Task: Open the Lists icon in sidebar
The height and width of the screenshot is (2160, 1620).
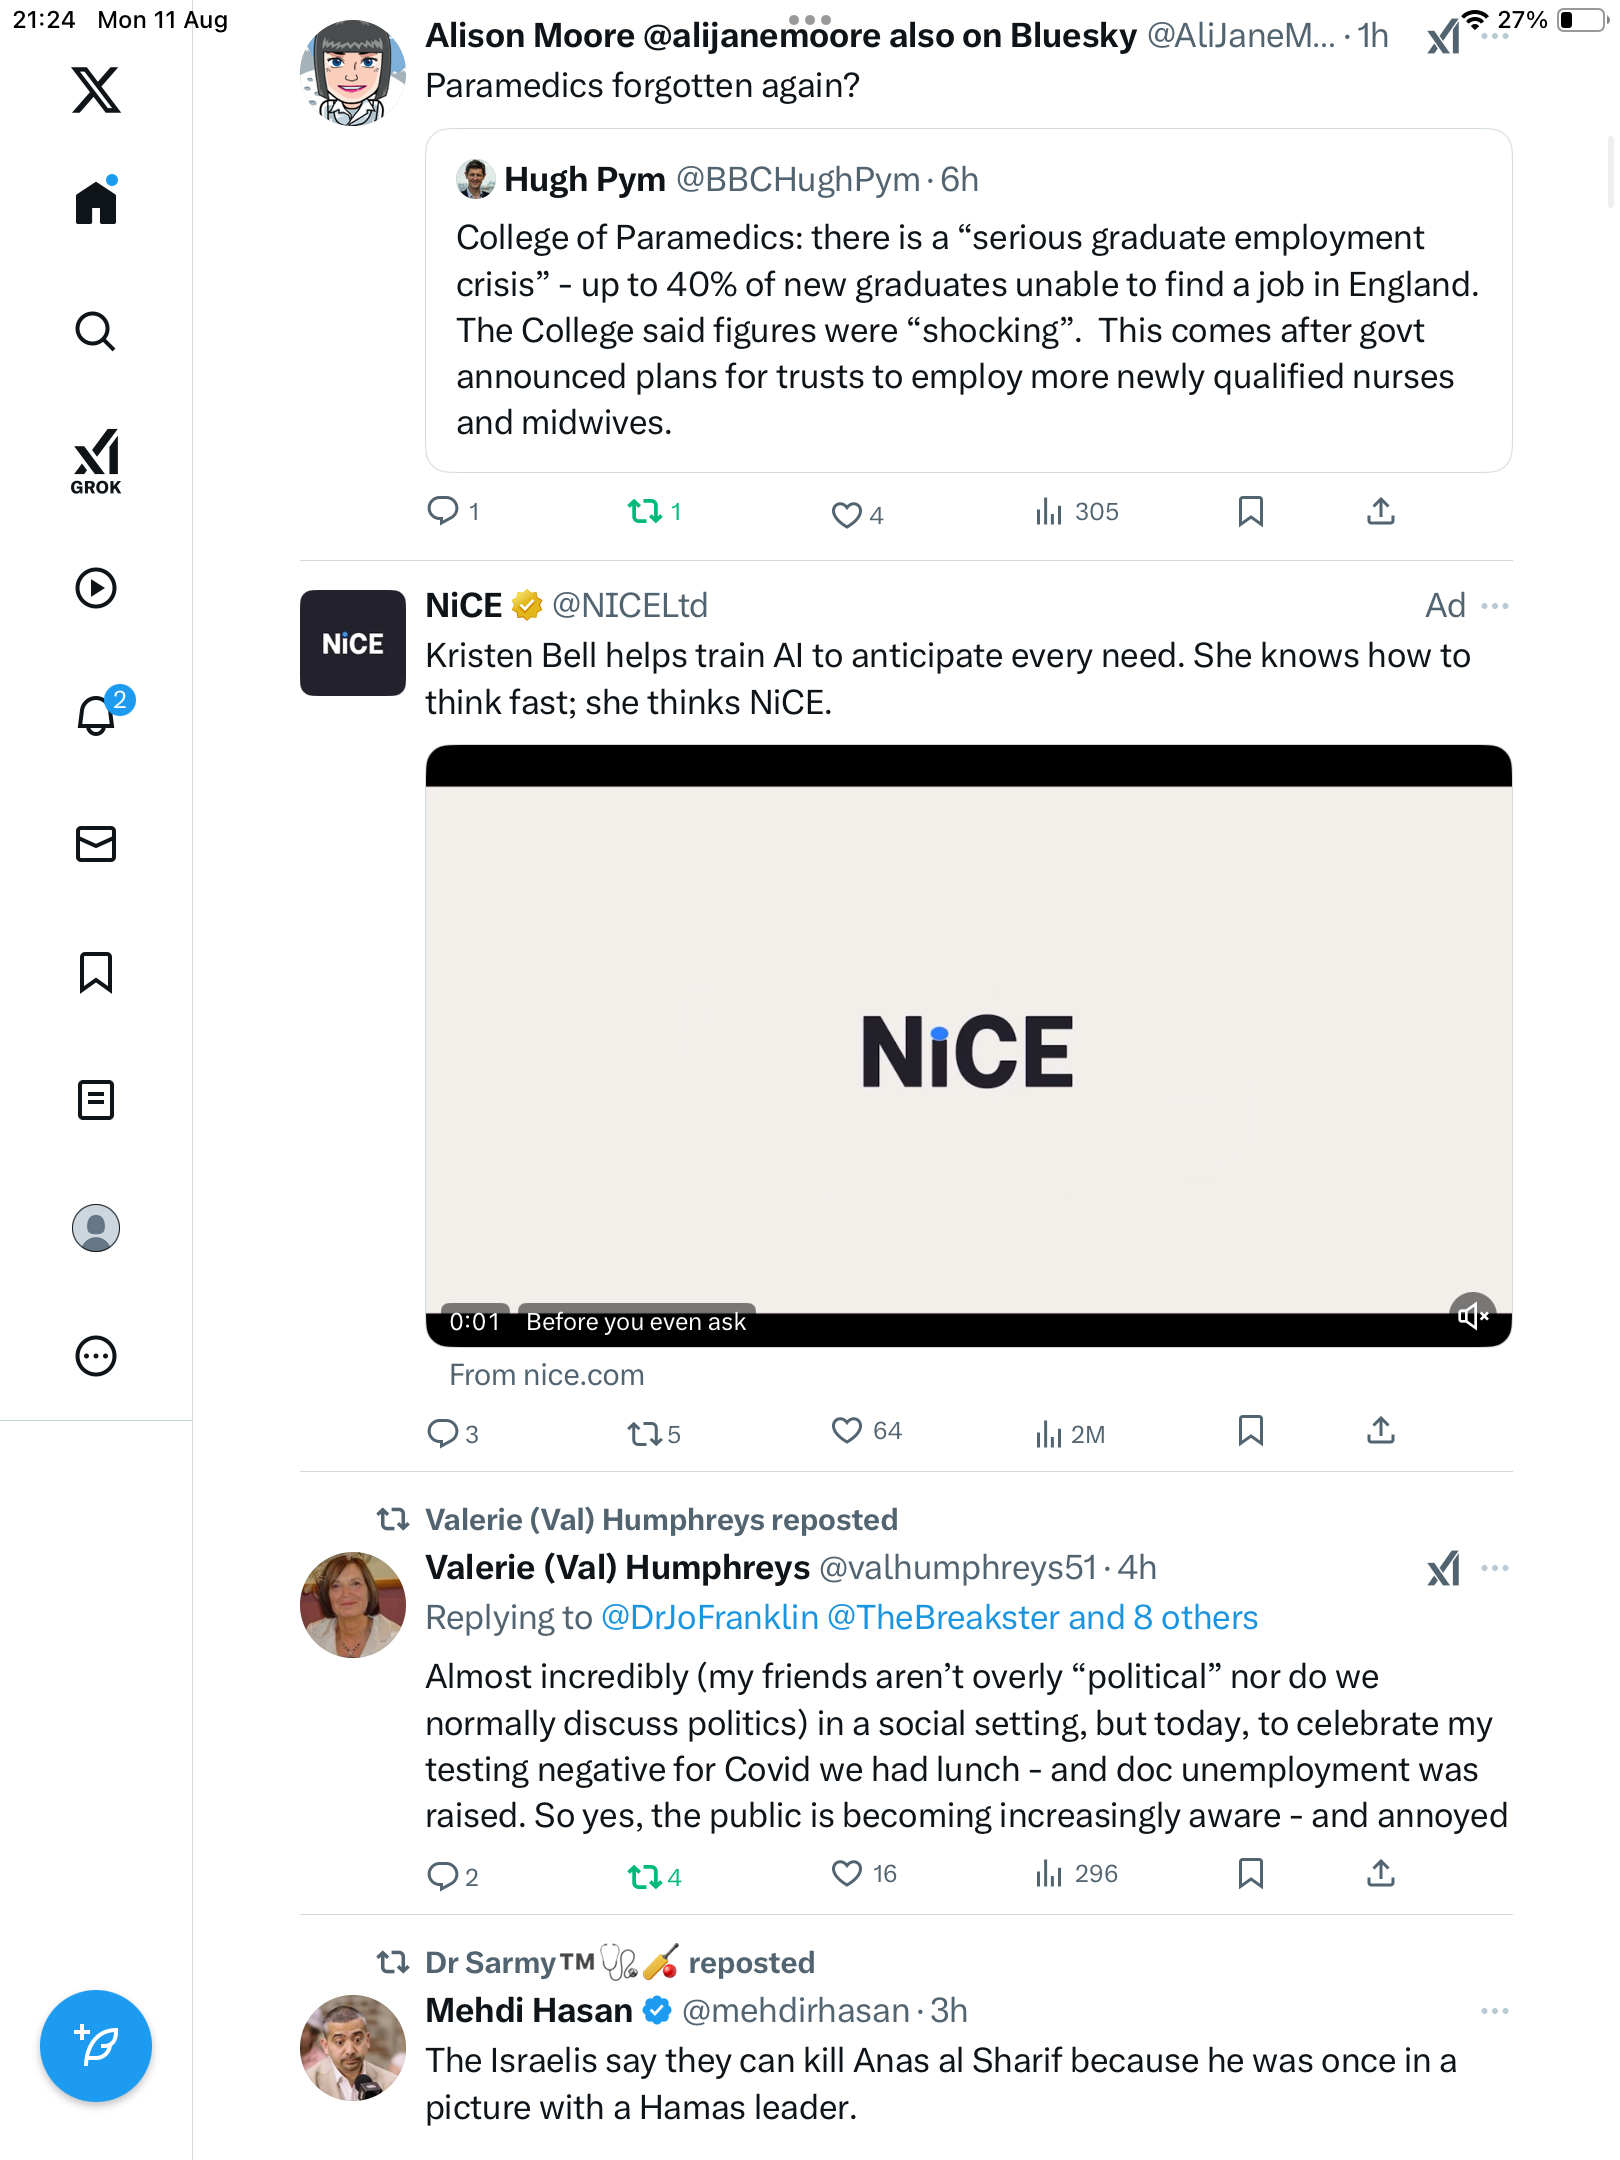Action: point(96,1100)
